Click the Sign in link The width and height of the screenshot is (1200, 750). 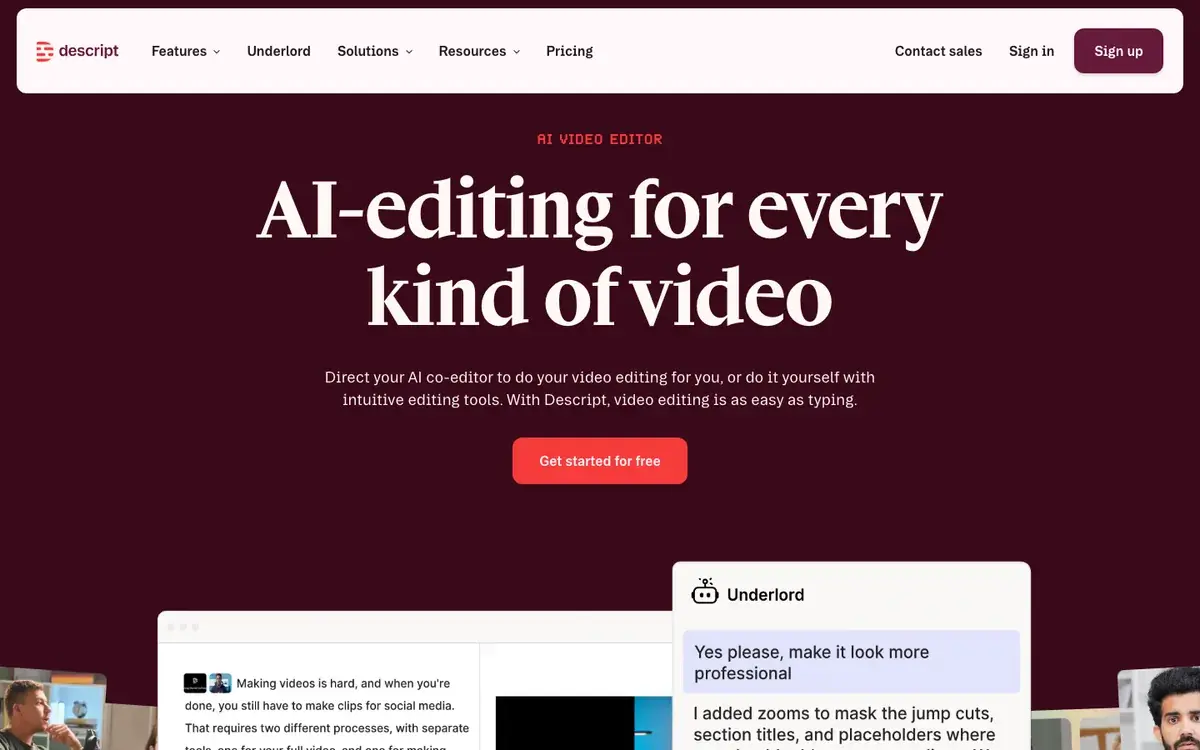(x=1031, y=51)
